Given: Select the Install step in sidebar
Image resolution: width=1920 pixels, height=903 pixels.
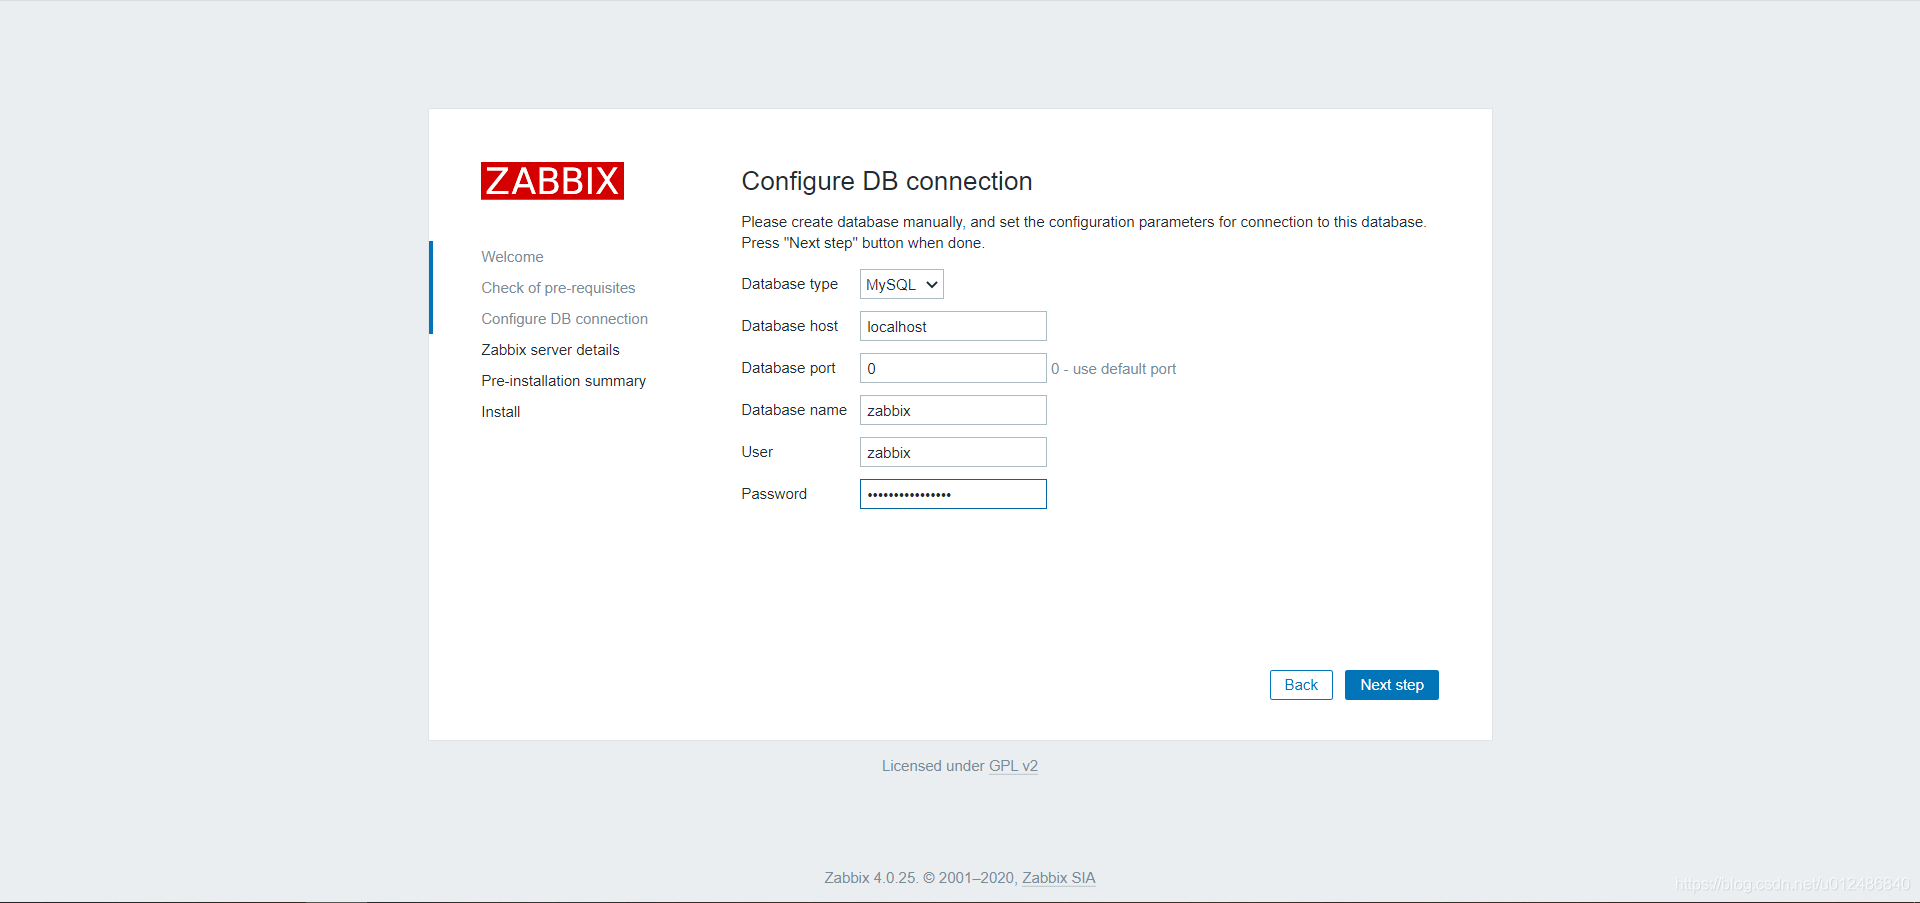Looking at the screenshot, I should click(x=500, y=412).
